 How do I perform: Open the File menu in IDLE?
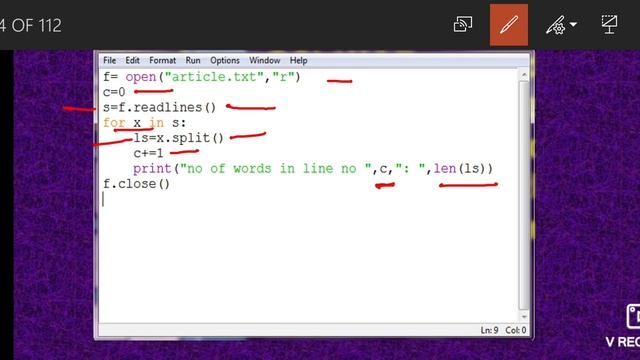click(109, 60)
